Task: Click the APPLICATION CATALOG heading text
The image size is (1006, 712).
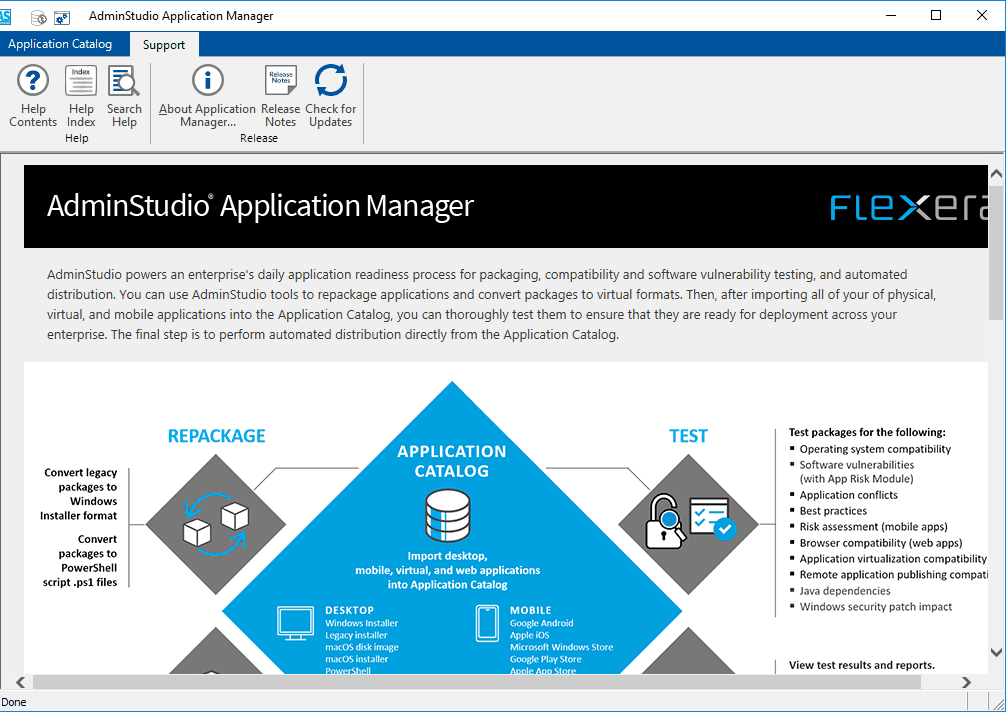Action: point(452,461)
